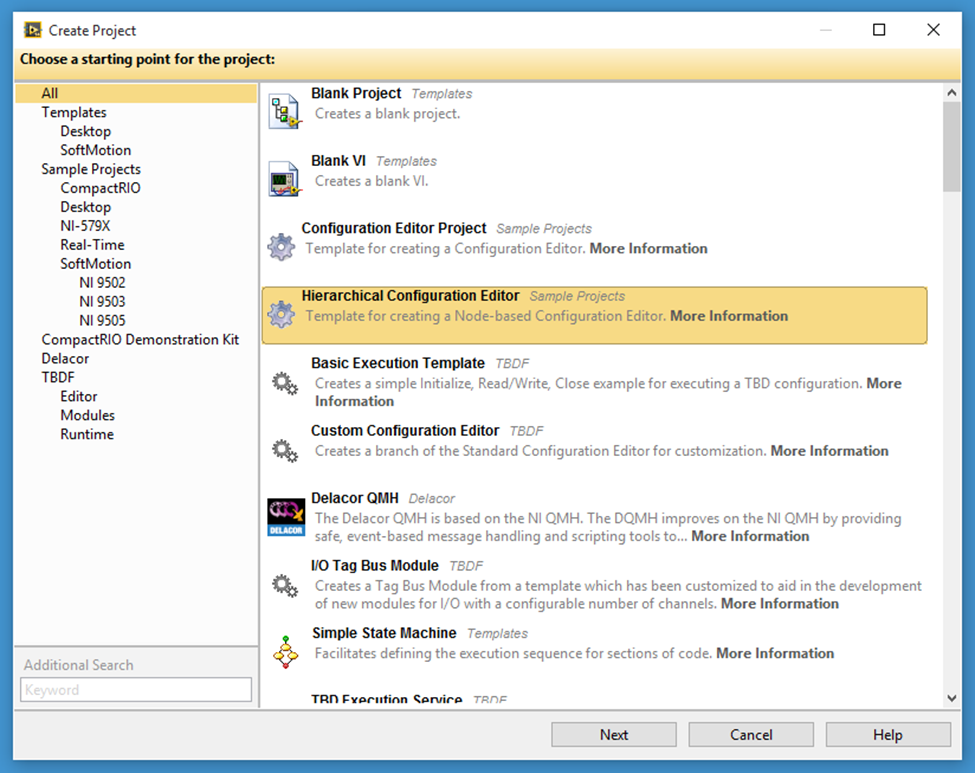
Task: Select the I/O Tag Bus Module title
Action: click(375, 566)
